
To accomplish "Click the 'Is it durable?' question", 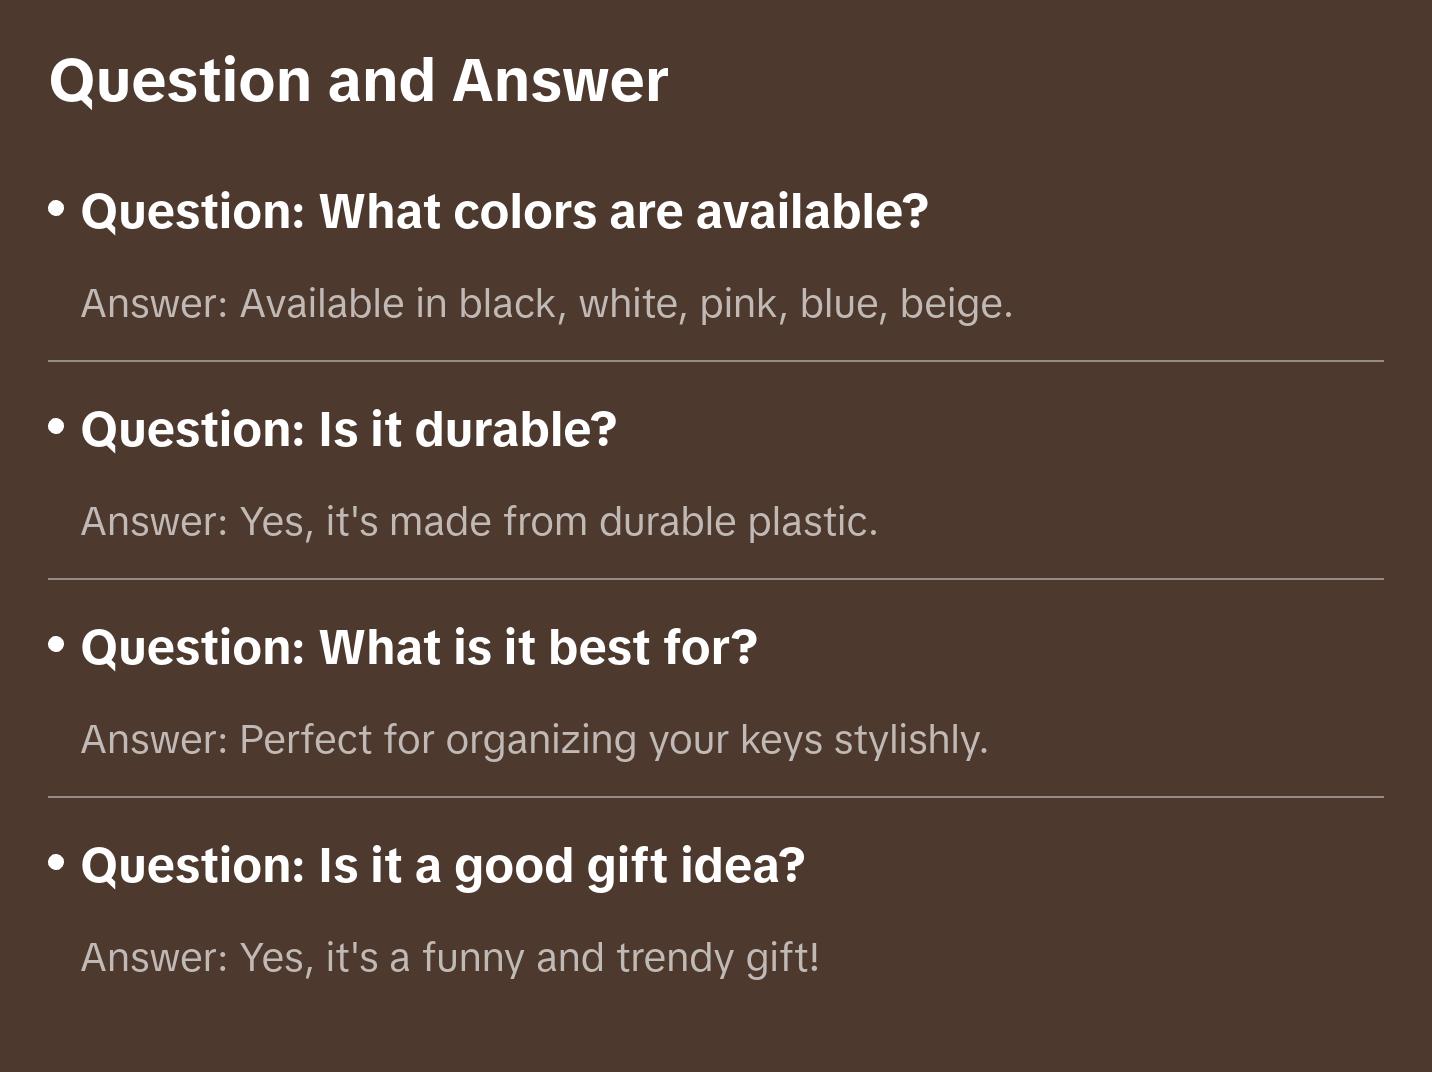I will tap(348, 430).
